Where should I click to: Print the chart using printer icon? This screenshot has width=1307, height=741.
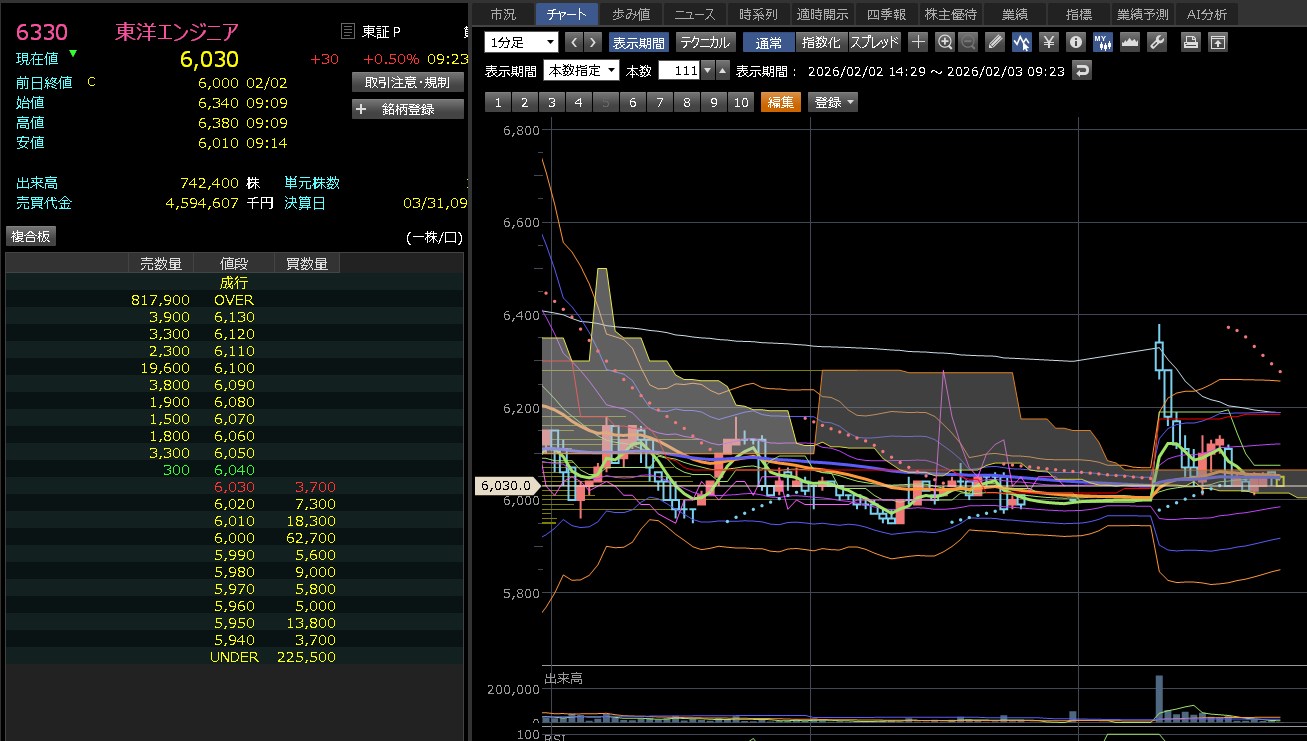coord(1190,42)
